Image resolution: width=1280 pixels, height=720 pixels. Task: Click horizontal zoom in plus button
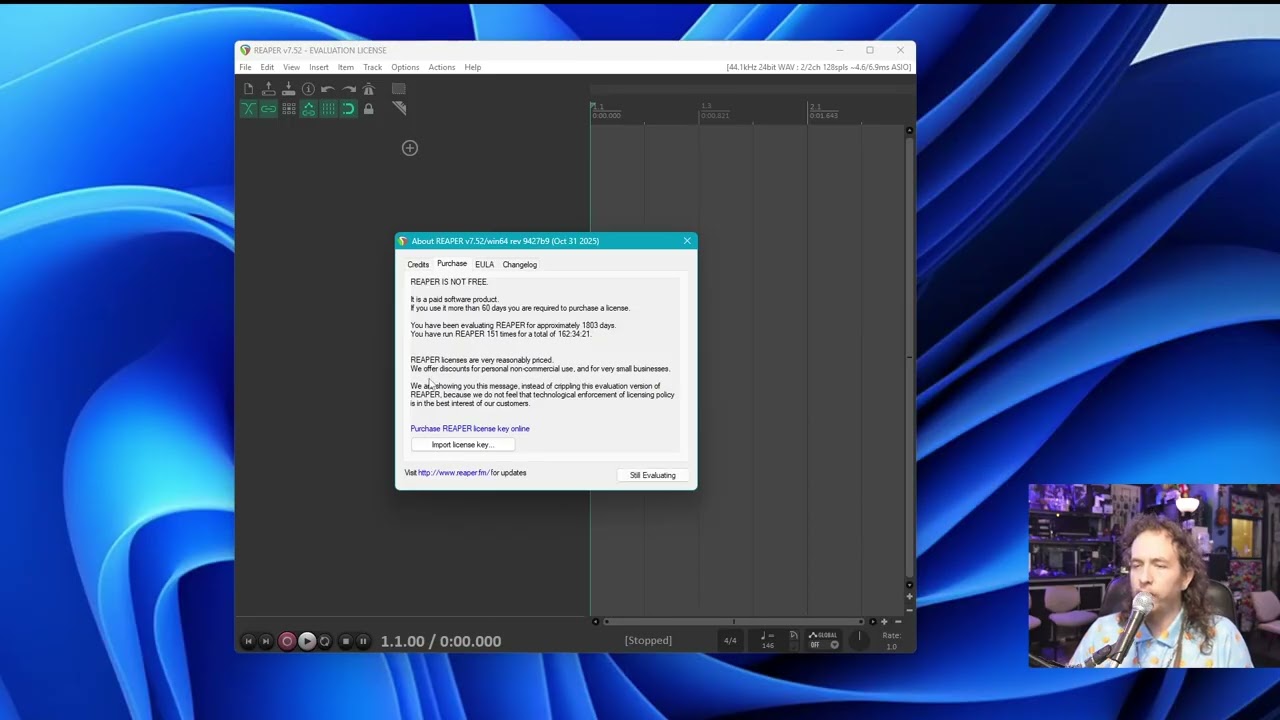click(x=884, y=621)
